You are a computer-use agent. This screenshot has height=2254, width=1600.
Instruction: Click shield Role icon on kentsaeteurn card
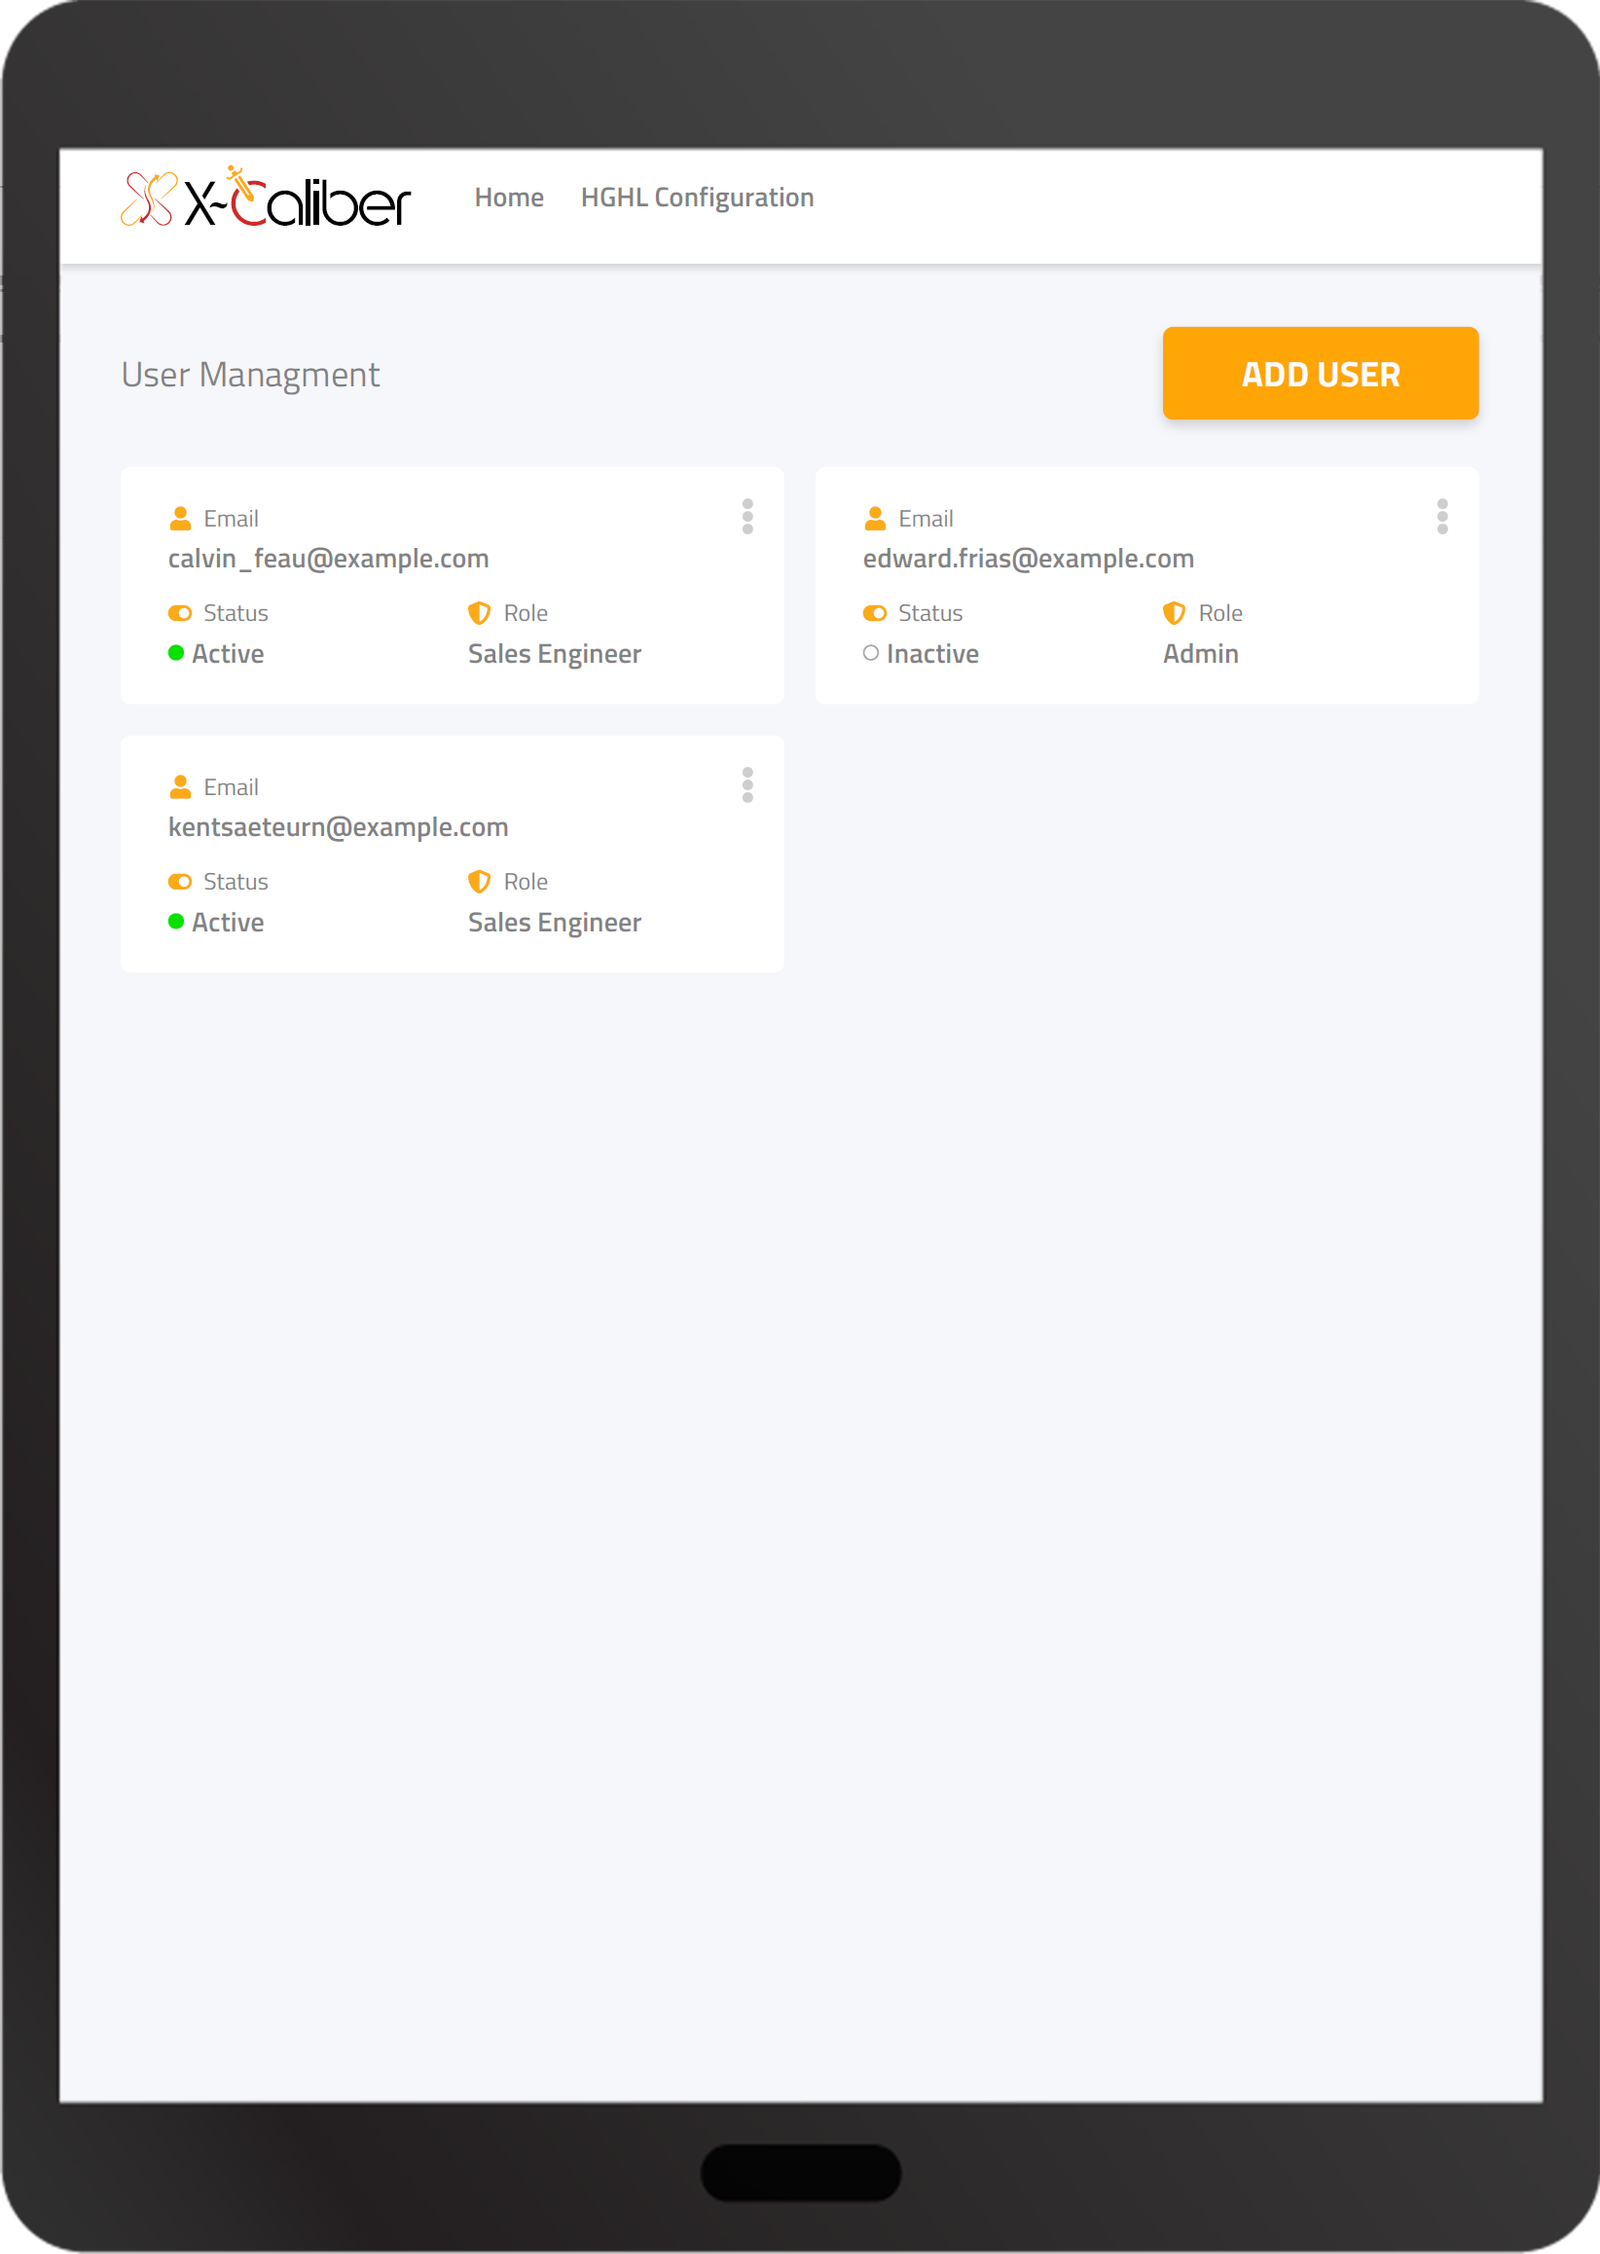tap(479, 881)
